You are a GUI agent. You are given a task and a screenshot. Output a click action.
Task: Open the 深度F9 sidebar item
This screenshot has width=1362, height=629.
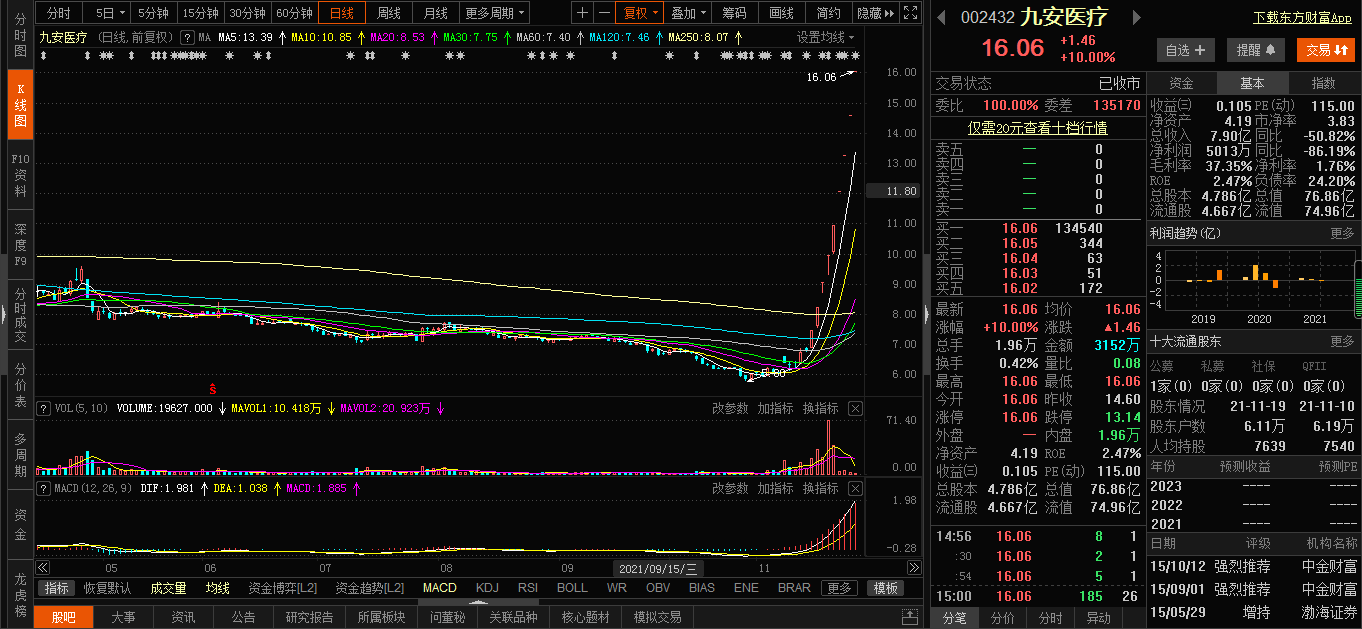[x=20, y=245]
